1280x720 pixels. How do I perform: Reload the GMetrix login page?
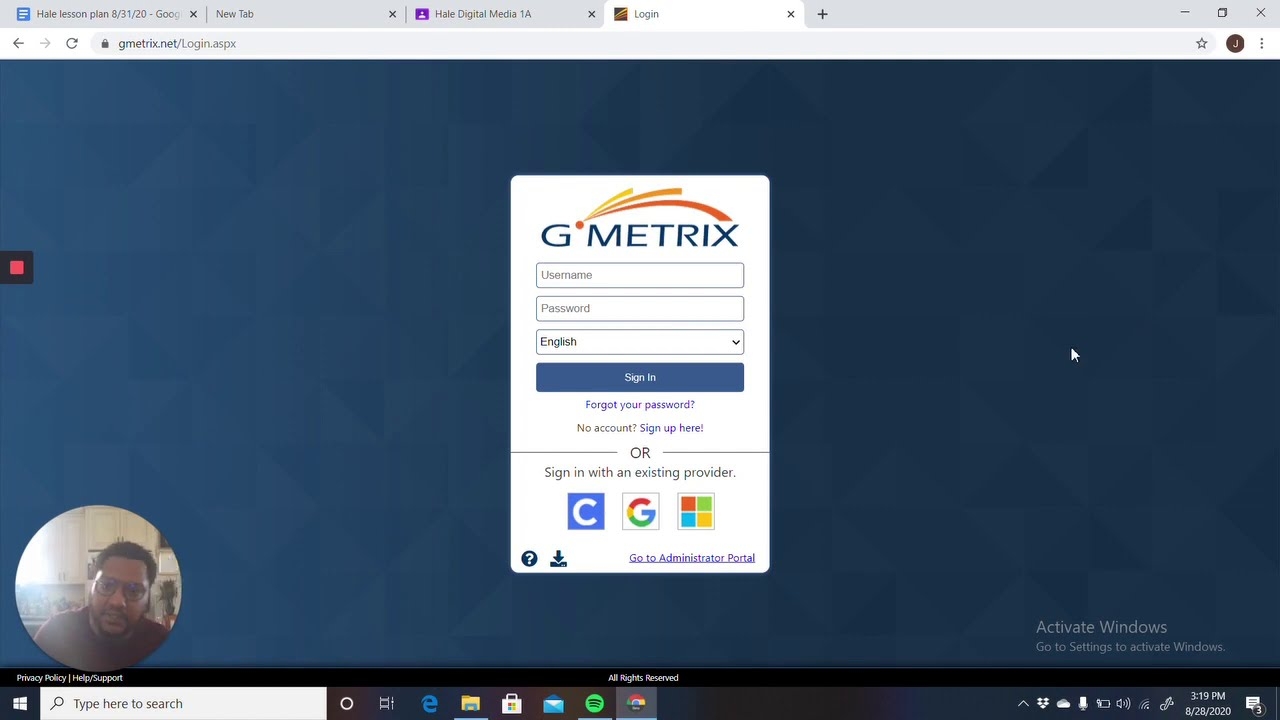72,43
